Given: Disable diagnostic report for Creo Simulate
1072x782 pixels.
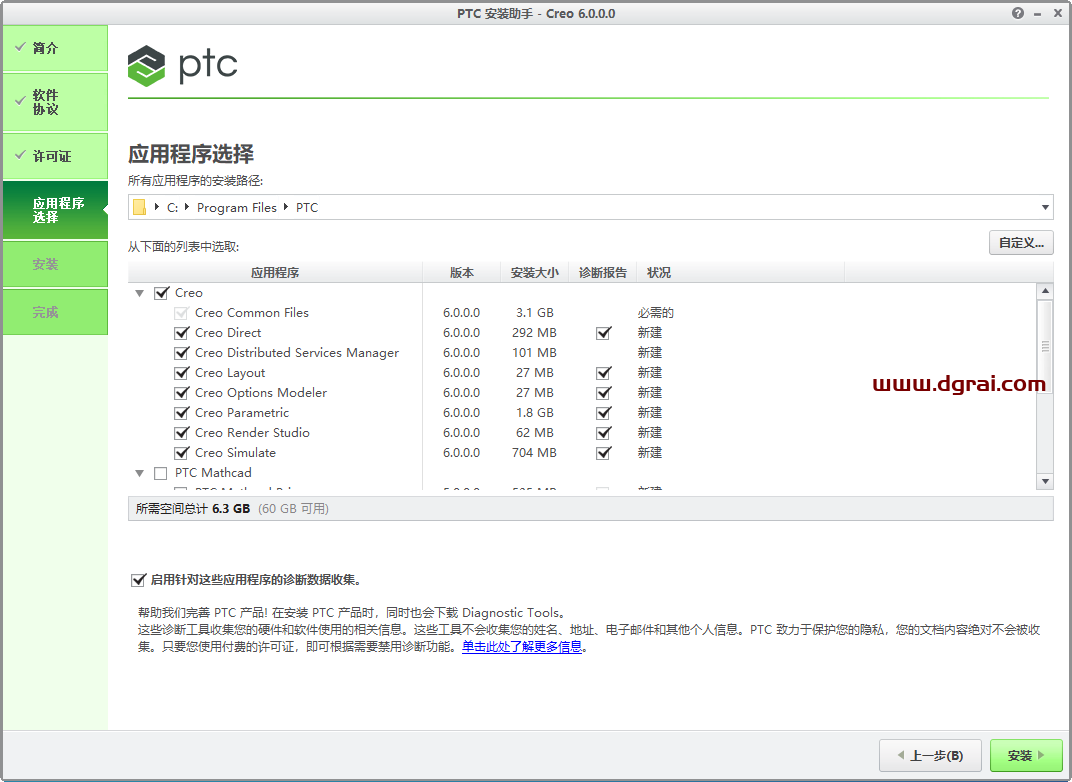Looking at the screenshot, I should (x=603, y=453).
